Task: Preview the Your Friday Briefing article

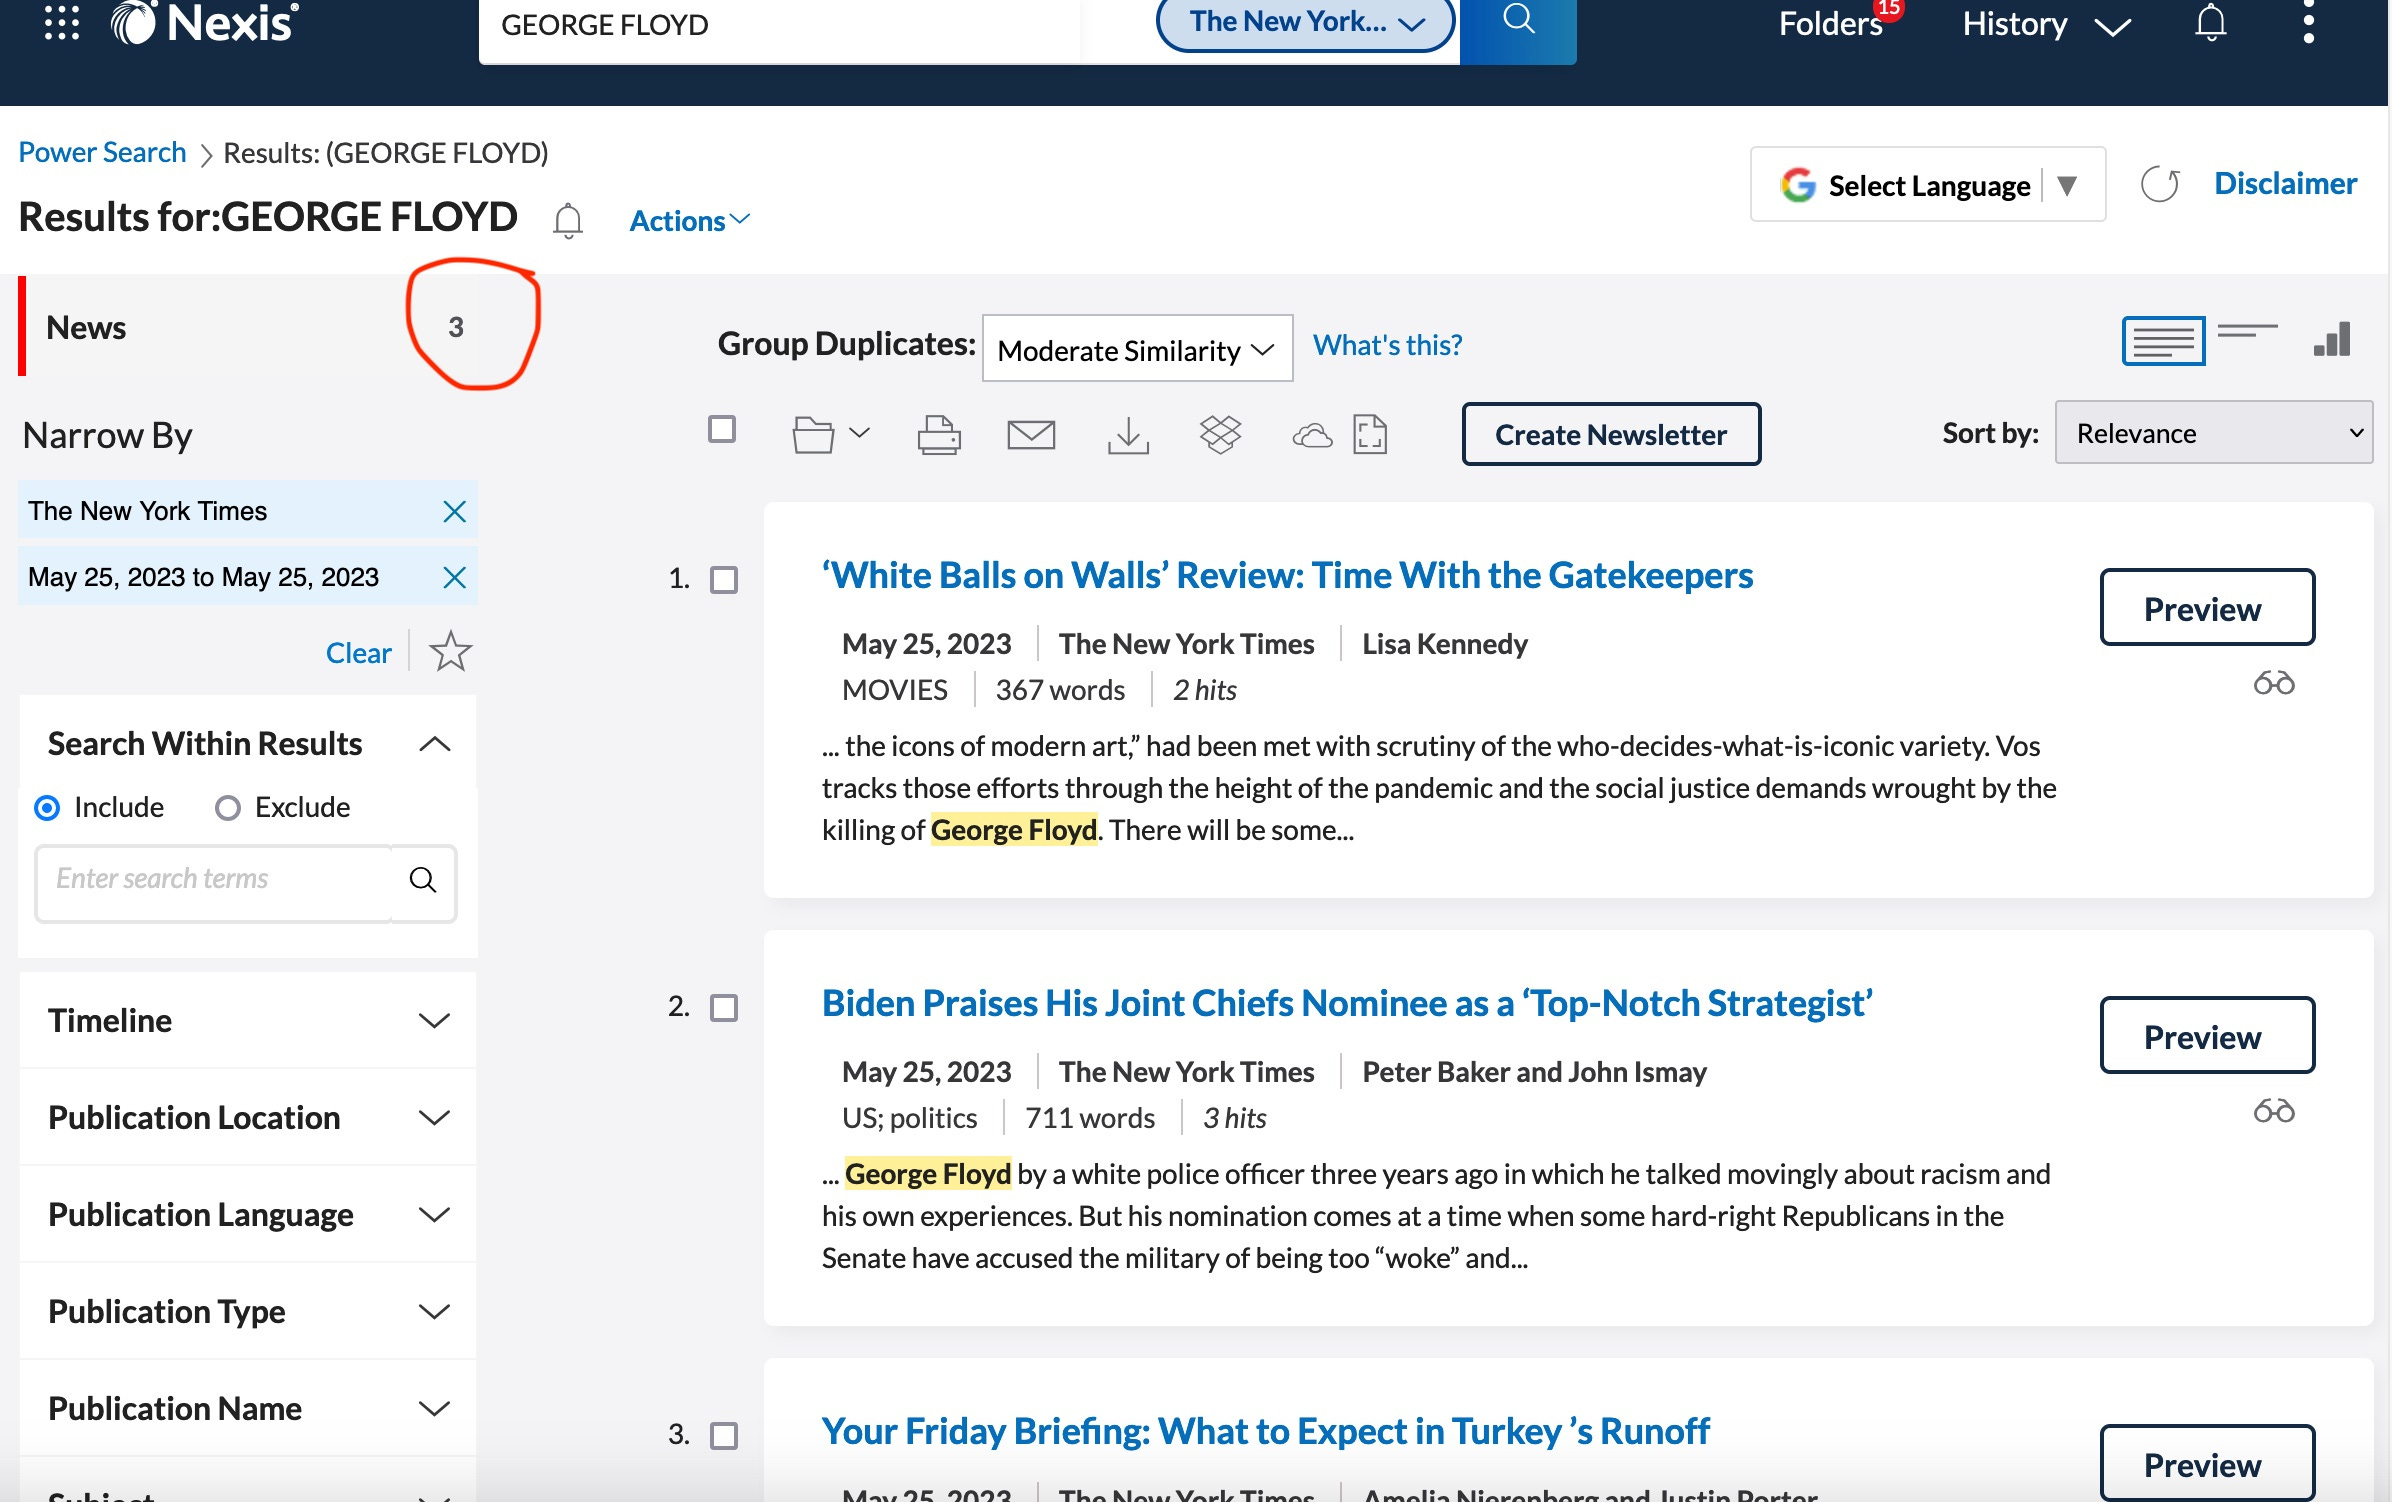Action: pos(2207,1463)
